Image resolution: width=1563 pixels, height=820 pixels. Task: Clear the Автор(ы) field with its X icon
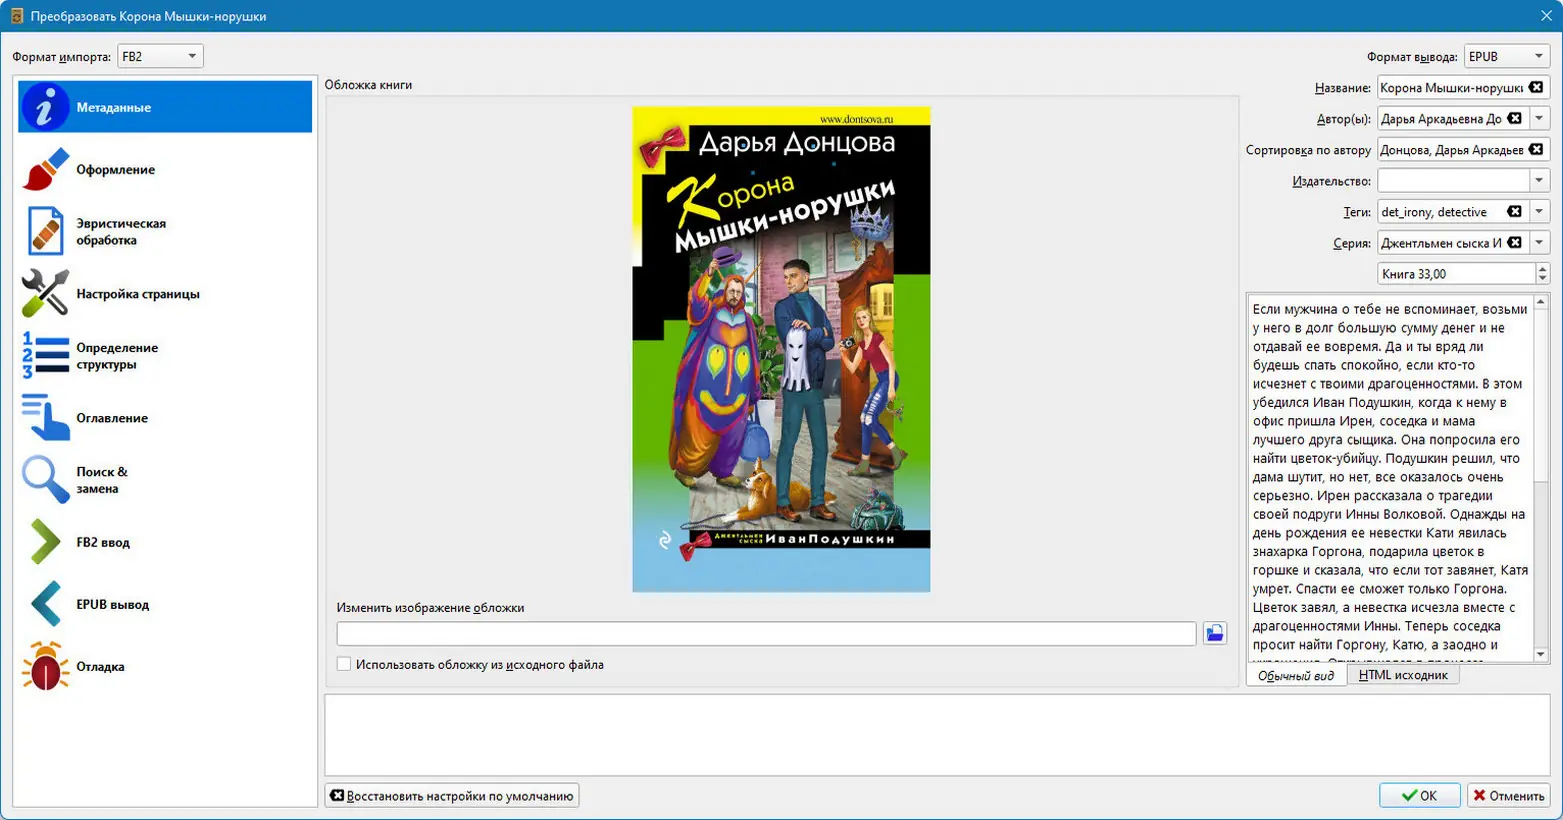point(1515,119)
